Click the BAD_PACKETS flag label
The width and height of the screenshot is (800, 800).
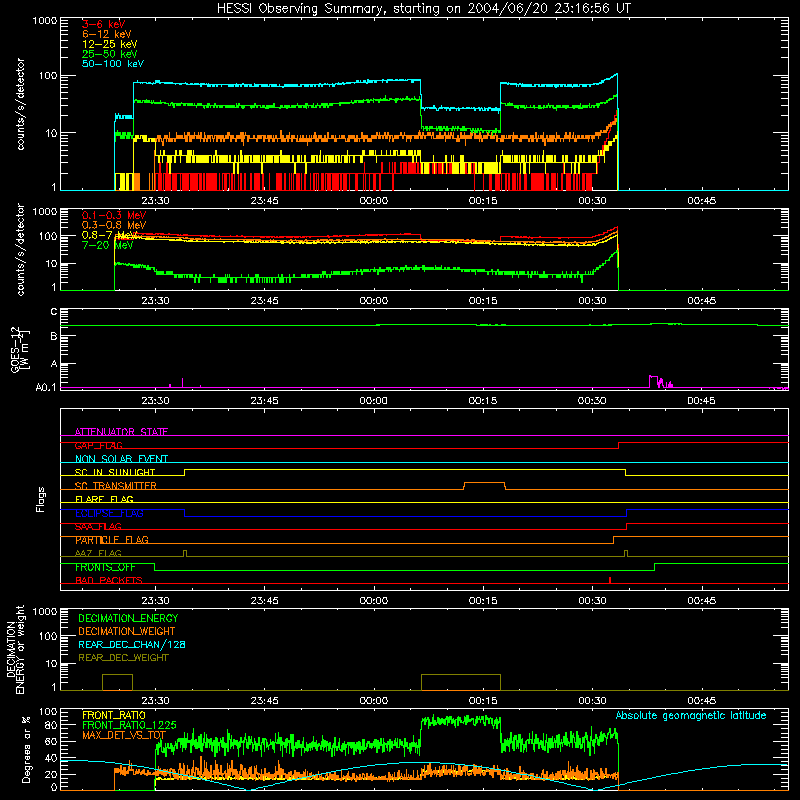[x=109, y=580]
